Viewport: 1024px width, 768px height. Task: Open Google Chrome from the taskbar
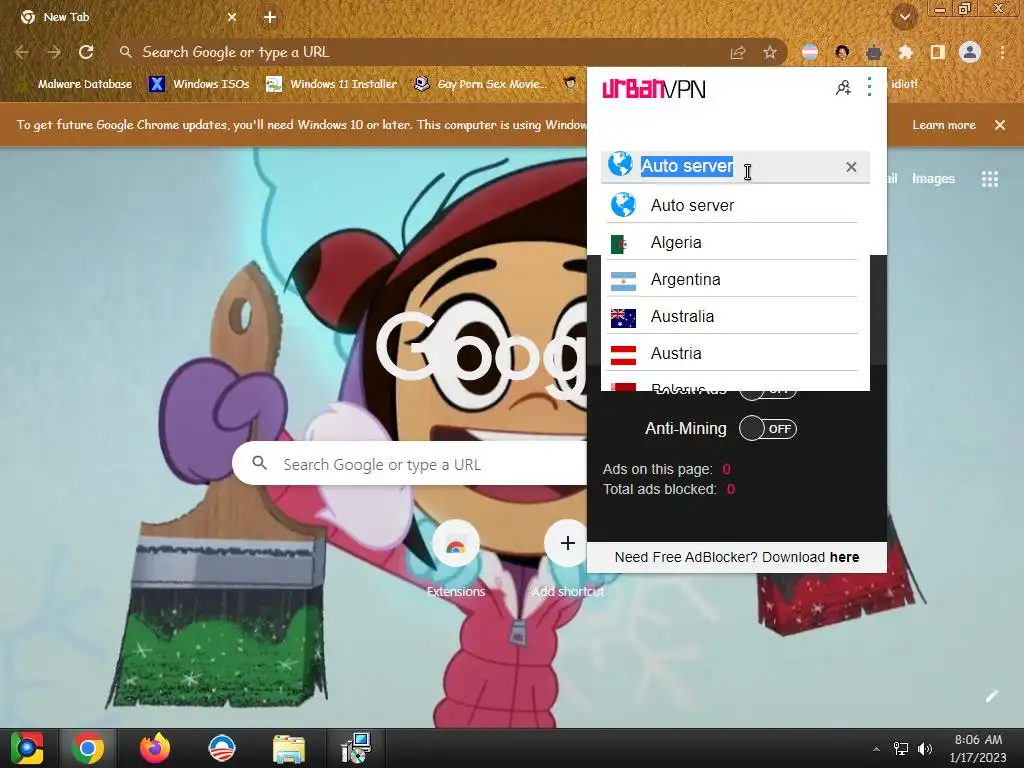pos(88,748)
